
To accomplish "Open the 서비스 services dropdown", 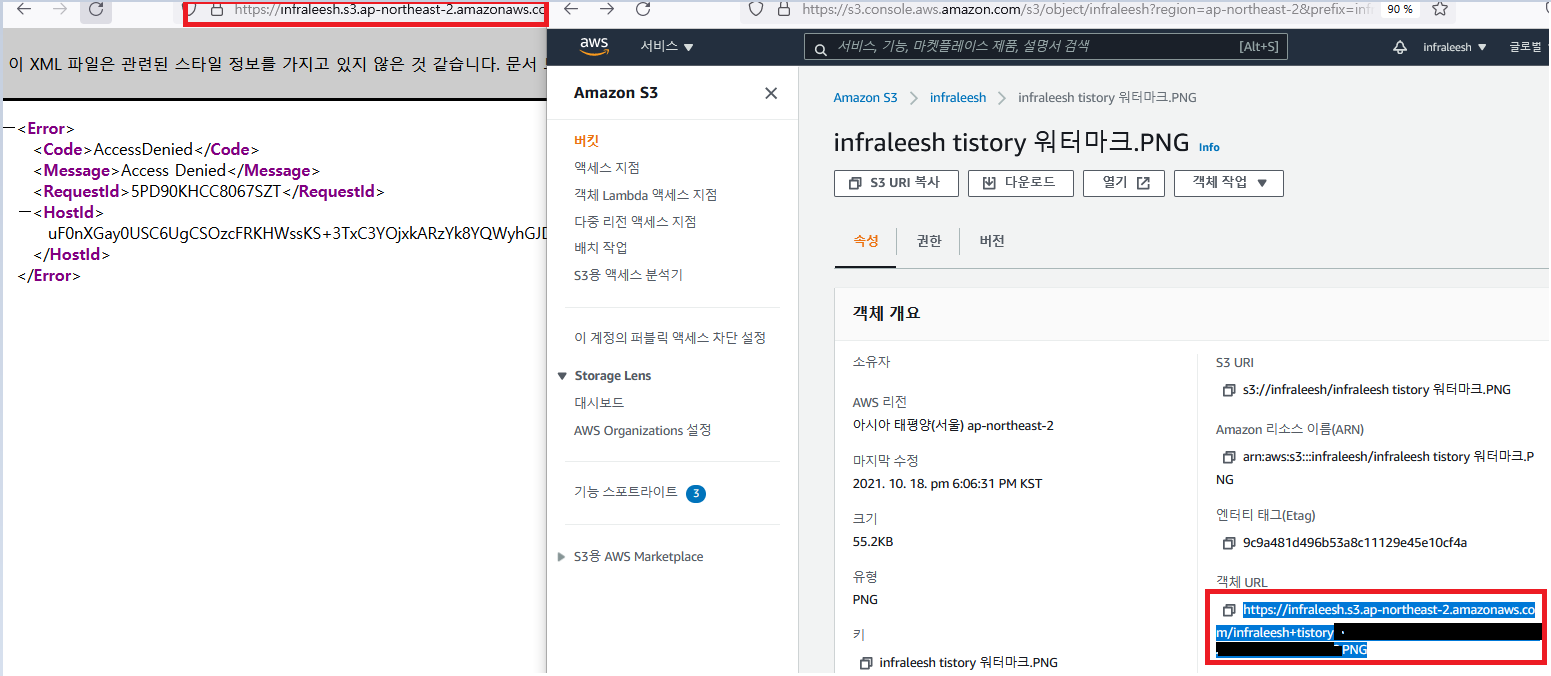I will coord(667,47).
